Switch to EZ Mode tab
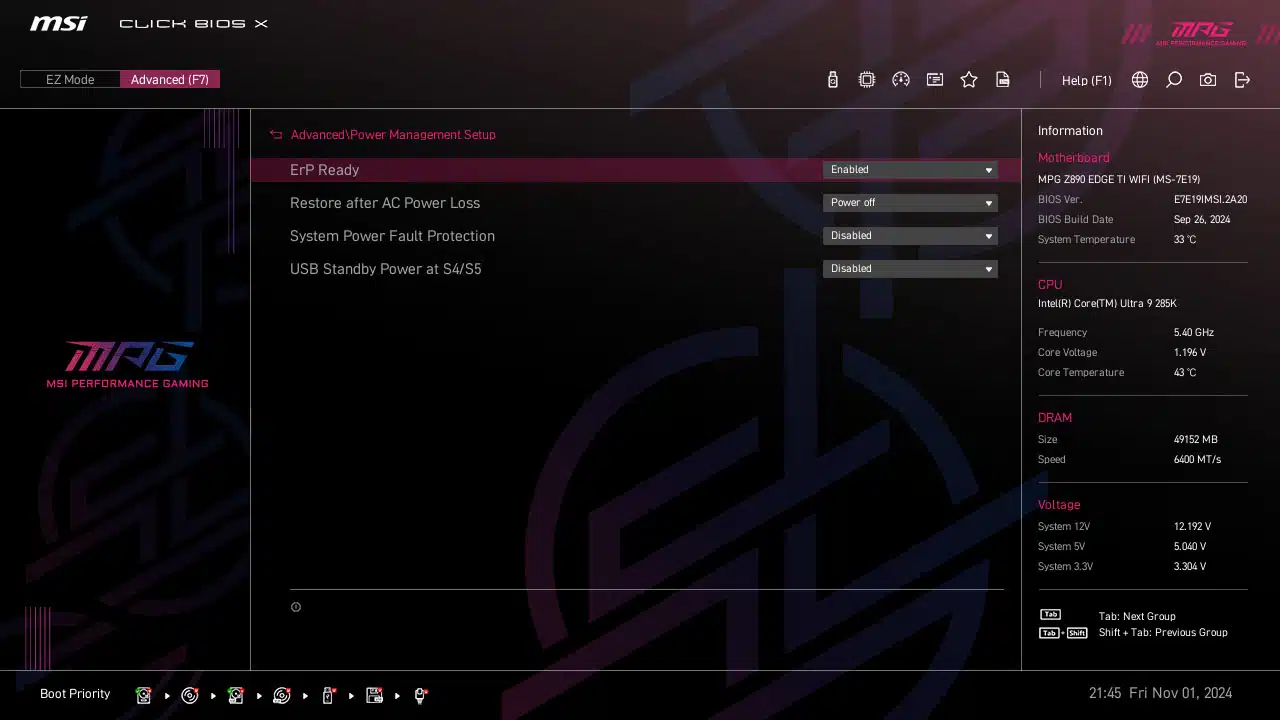Image resolution: width=1280 pixels, height=720 pixels. [x=70, y=80]
